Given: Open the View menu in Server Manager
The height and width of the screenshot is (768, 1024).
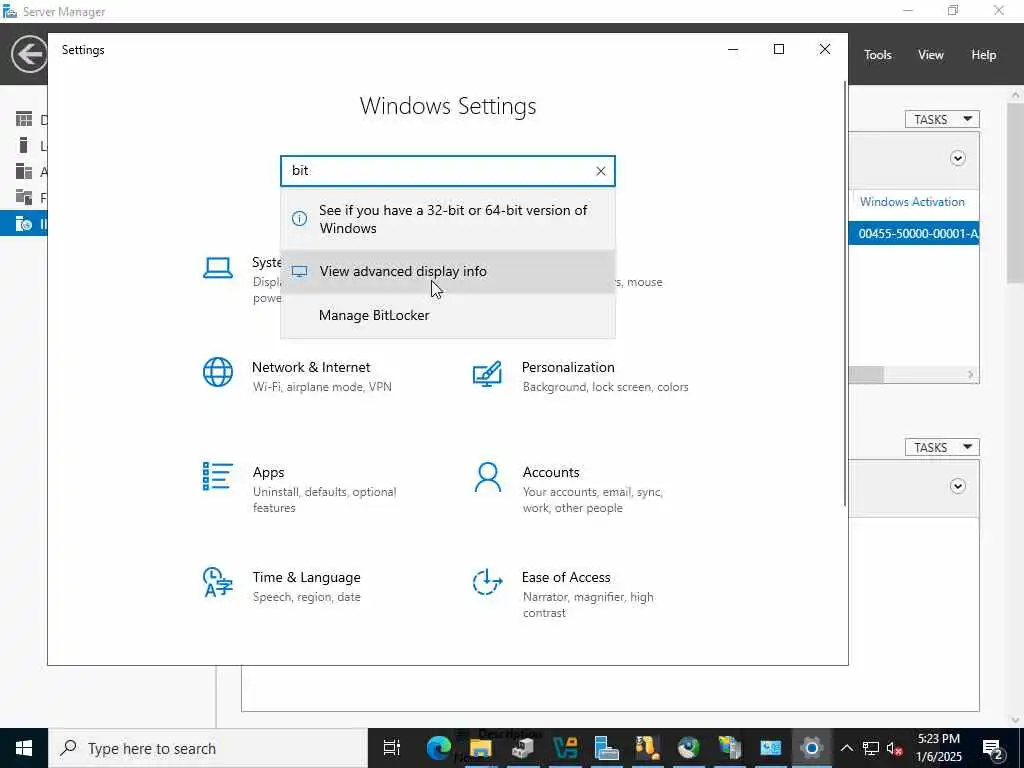Looking at the screenshot, I should point(930,55).
